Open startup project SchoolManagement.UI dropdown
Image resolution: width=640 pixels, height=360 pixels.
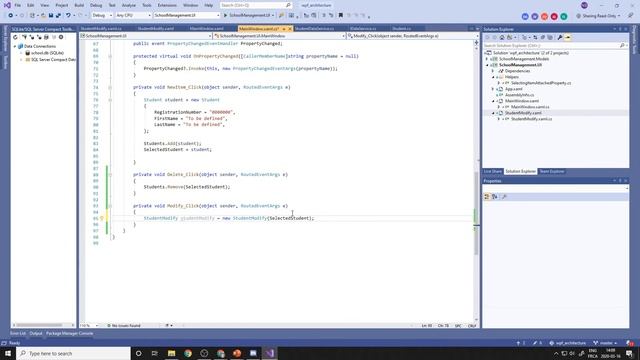point(187,16)
